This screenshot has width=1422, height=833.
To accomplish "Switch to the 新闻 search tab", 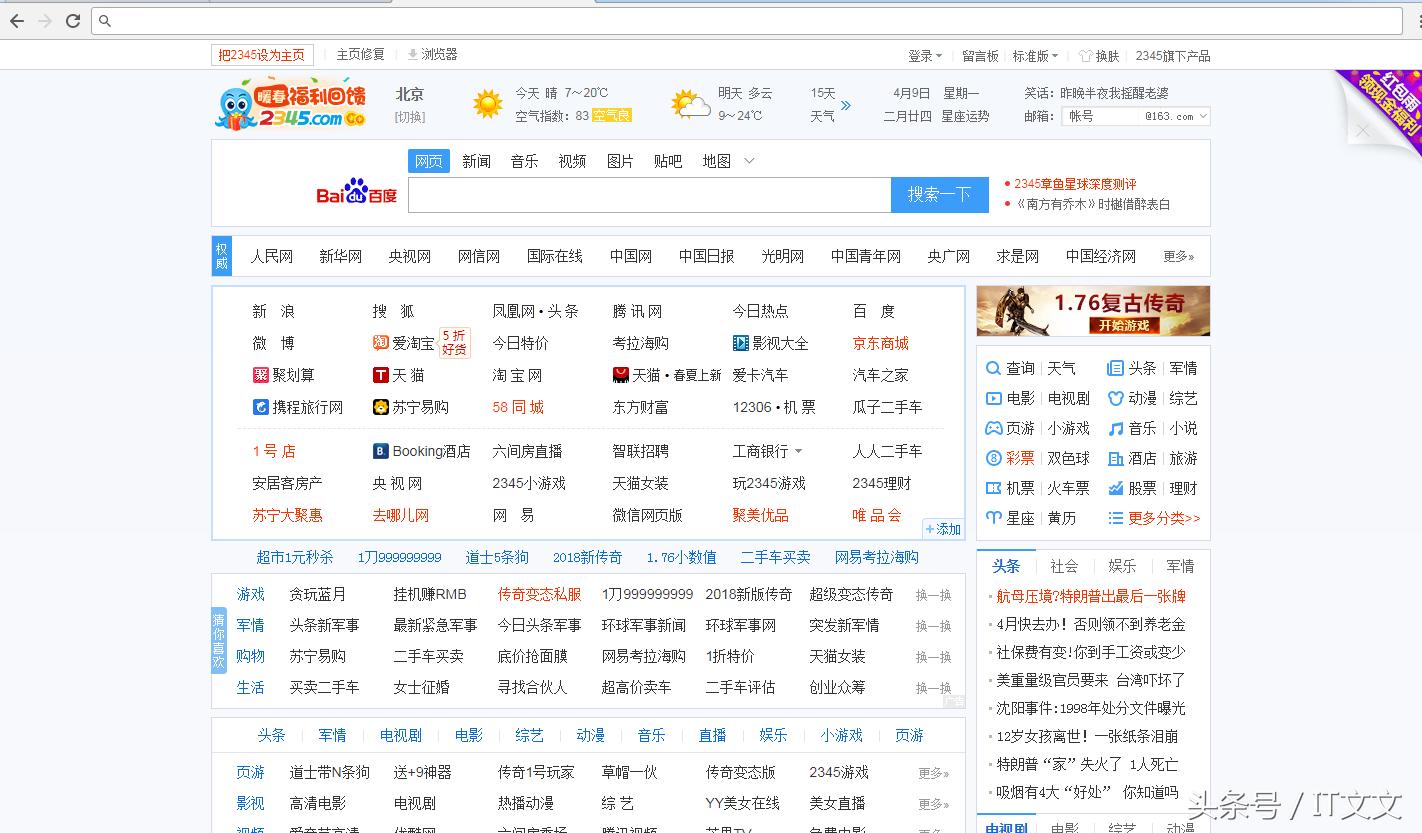I will [x=477, y=160].
